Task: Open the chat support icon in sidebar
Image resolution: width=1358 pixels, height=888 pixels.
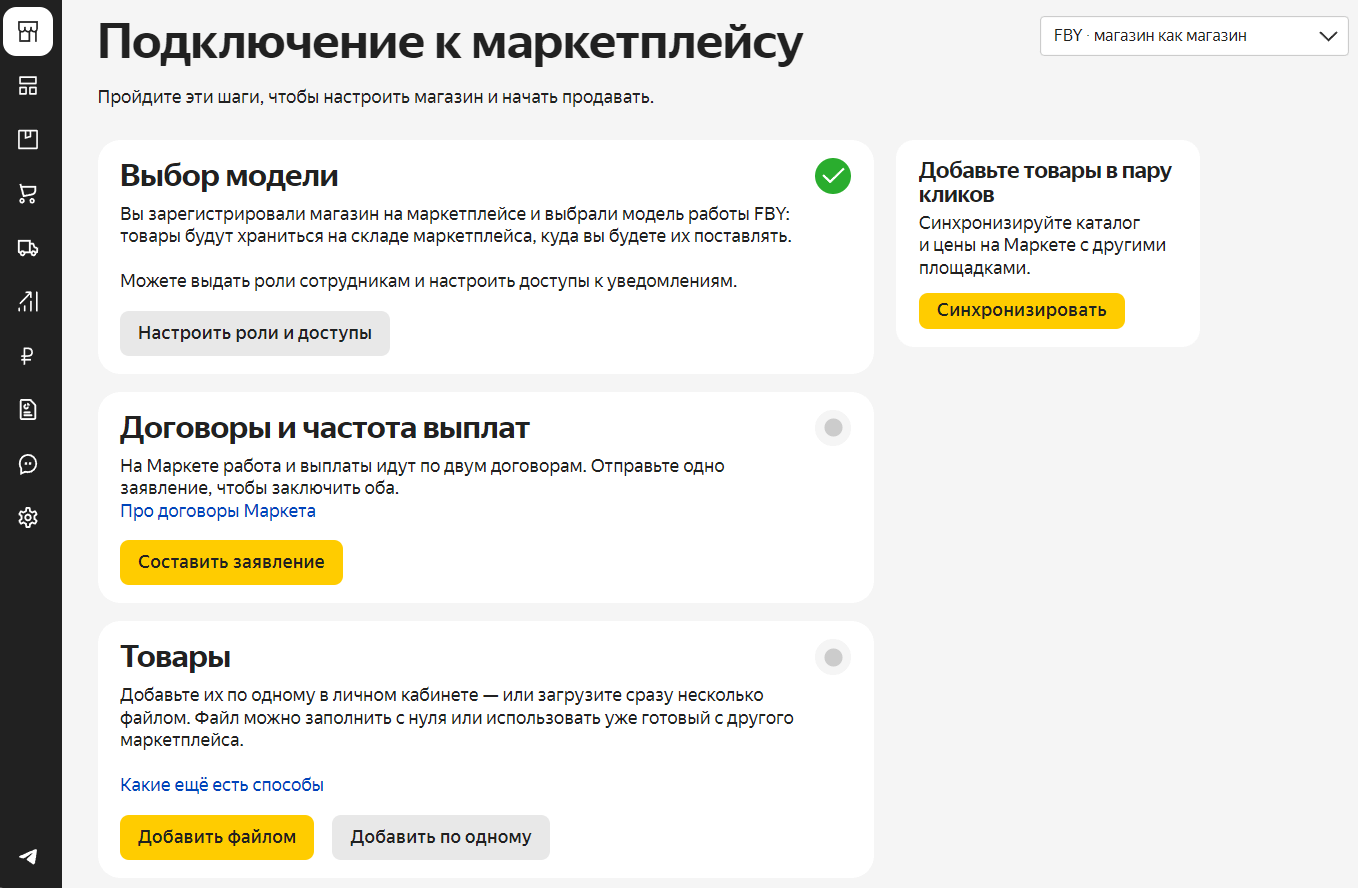Action: [x=28, y=464]
